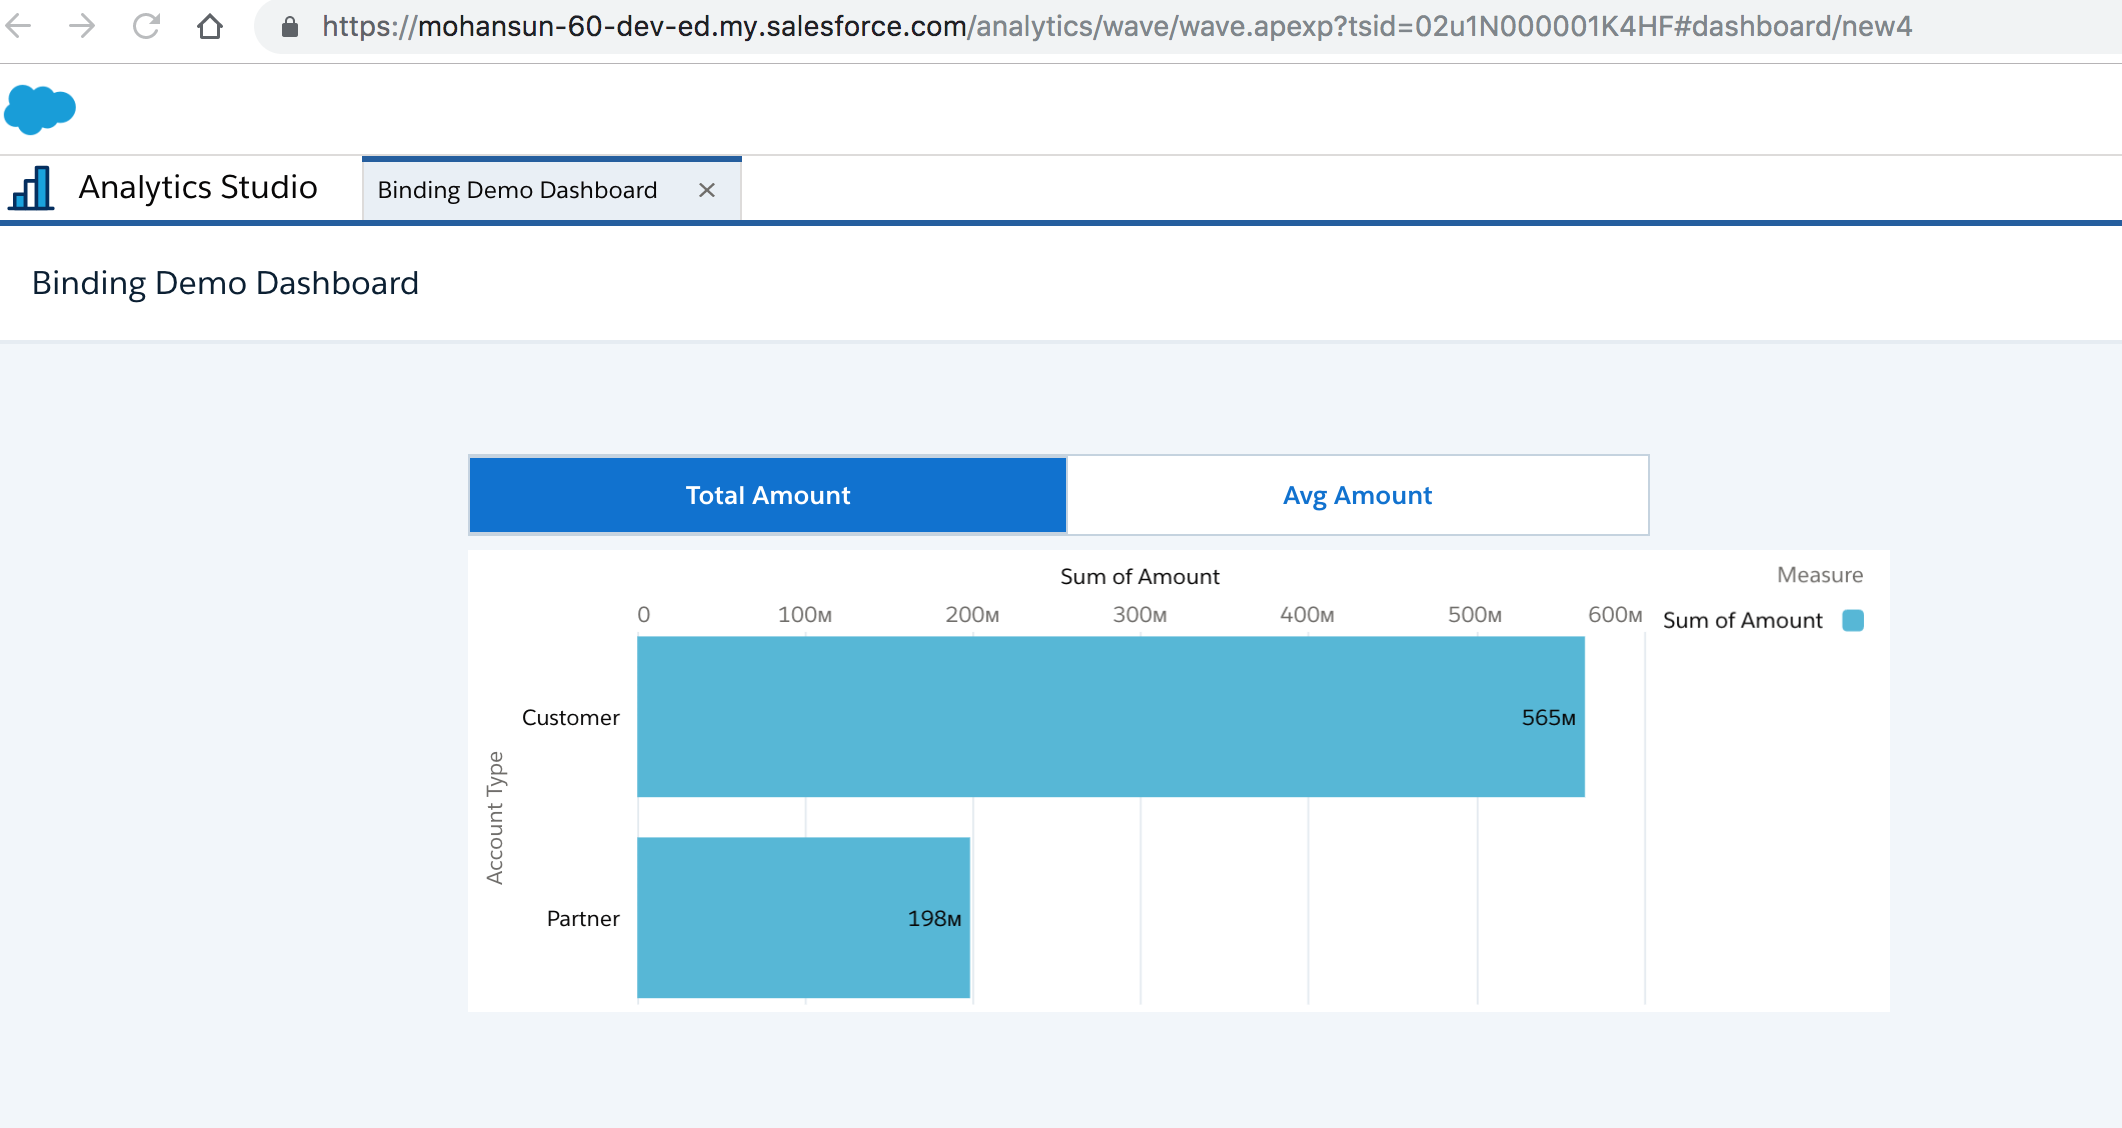
Task: Click the padlock site security icon
Action: click(x=290, y=27)
